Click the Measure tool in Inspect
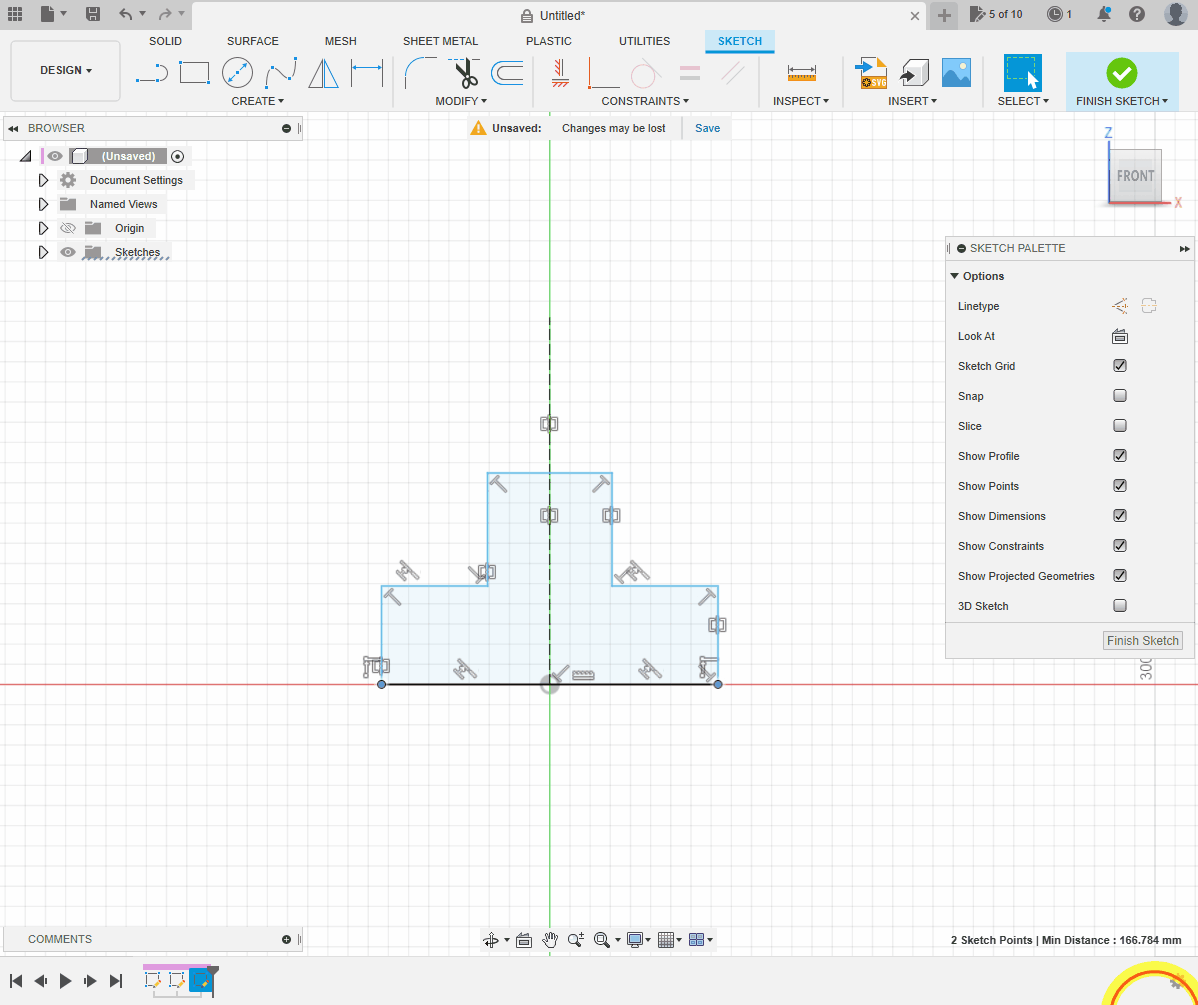 (x=802, y=73)
